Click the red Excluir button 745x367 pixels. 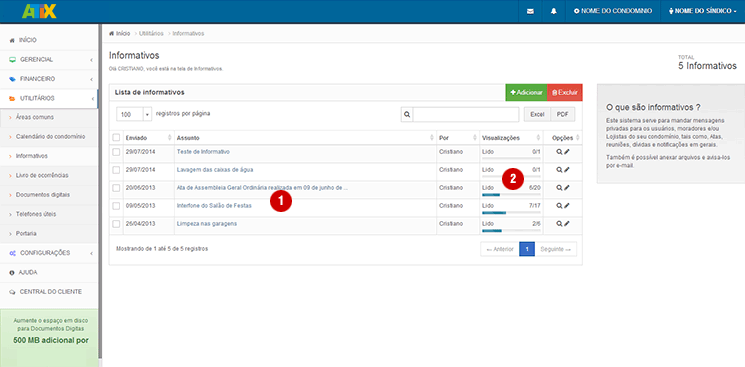point(565,93)
